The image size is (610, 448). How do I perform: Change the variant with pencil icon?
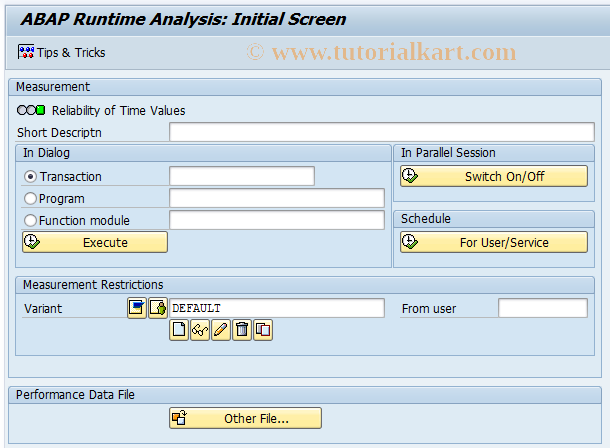(x=221, y=330)
